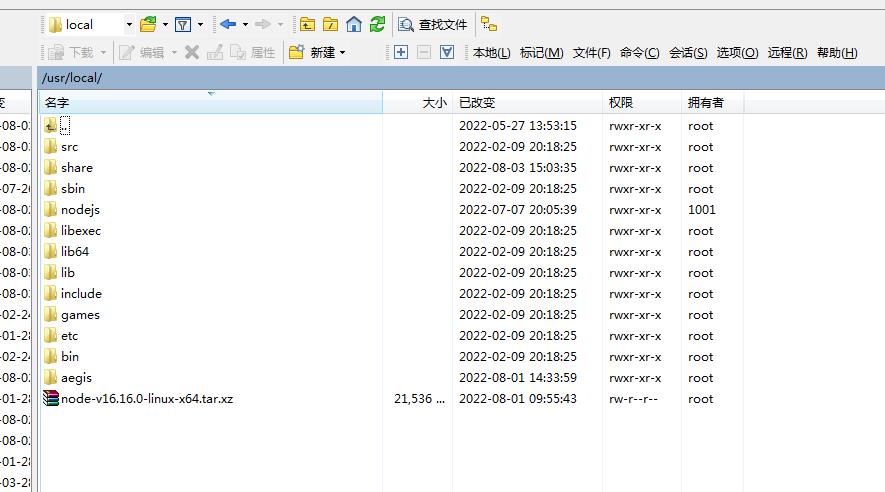The width and height of the screenshot is (885, 492).
Task: Click the rename icon
Action: pos(215,52)
